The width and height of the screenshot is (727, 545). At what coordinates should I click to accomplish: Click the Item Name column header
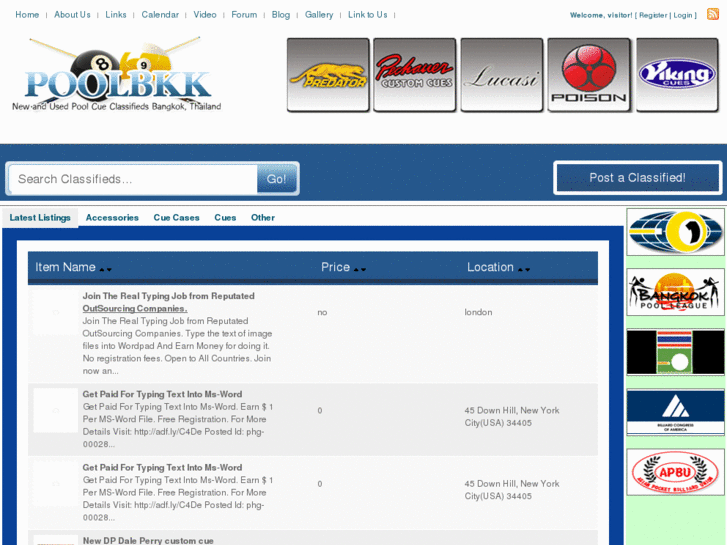65,267
